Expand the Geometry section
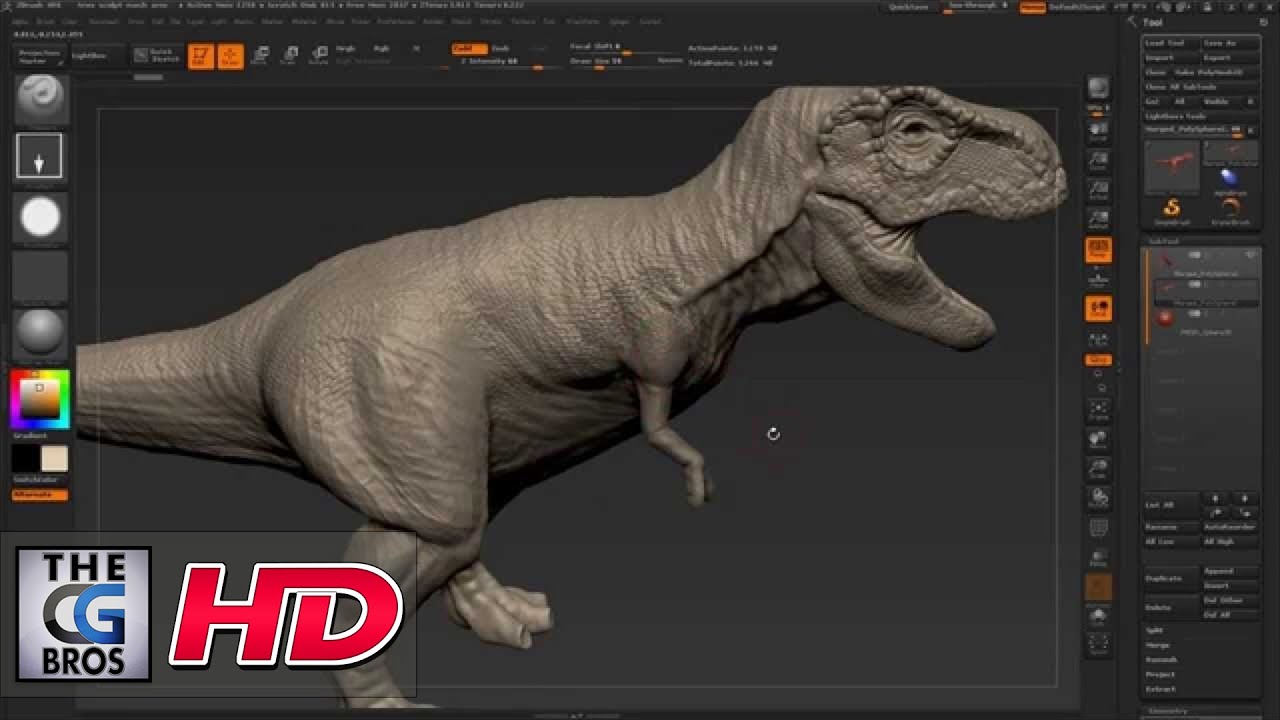This screenshot has height=720, width=1280. click(1166, 712)
